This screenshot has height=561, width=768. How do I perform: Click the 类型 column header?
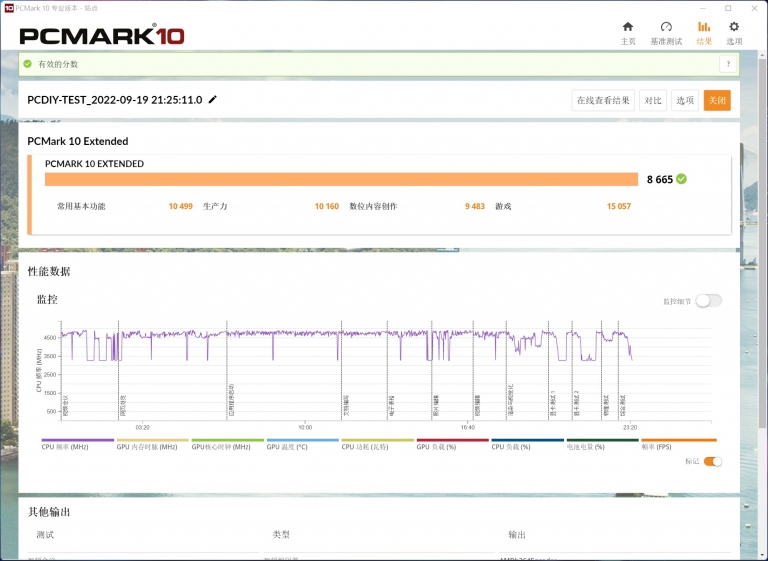281,535
